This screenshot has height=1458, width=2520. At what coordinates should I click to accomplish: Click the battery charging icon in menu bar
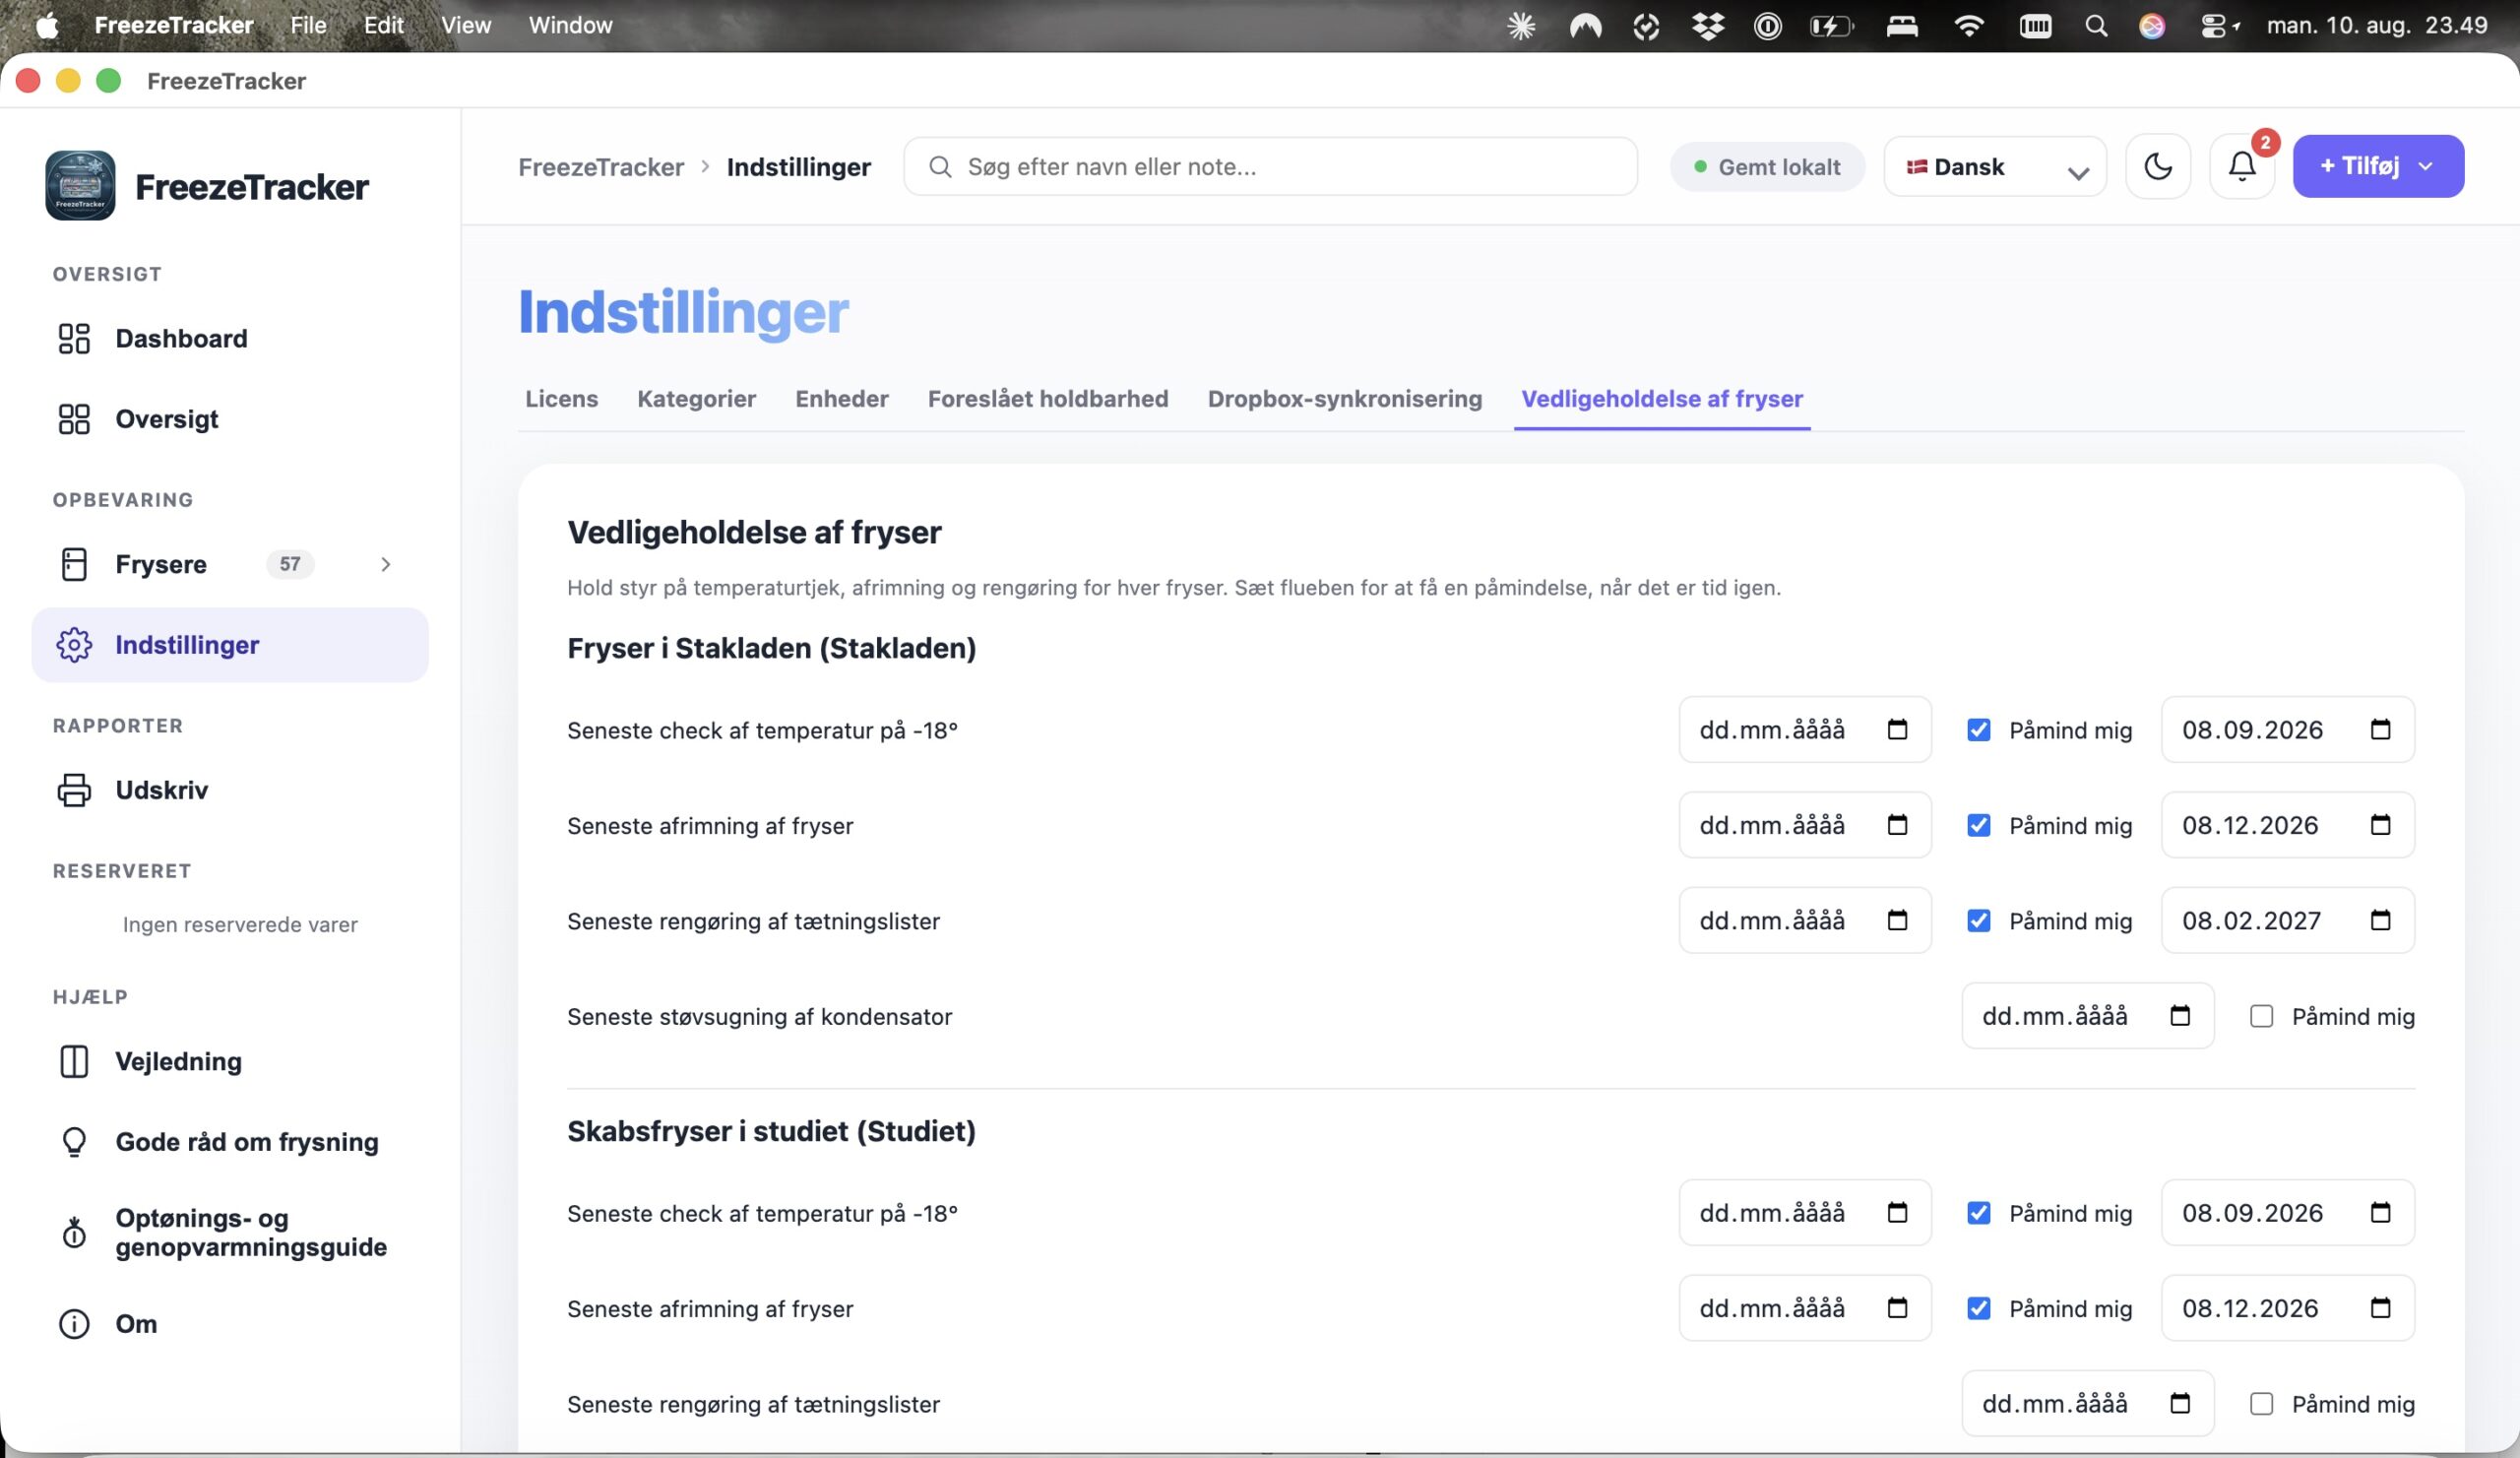click(x=1831, y=26)
